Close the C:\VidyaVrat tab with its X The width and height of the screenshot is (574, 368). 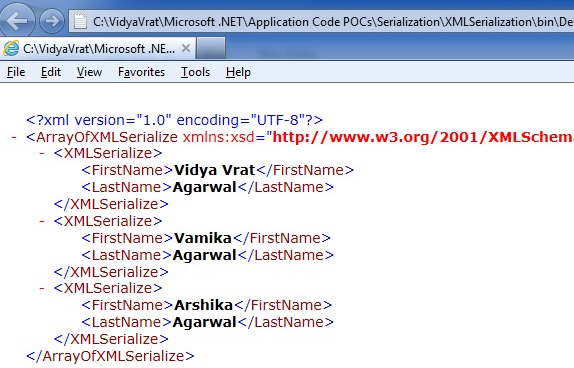point(186,48)
